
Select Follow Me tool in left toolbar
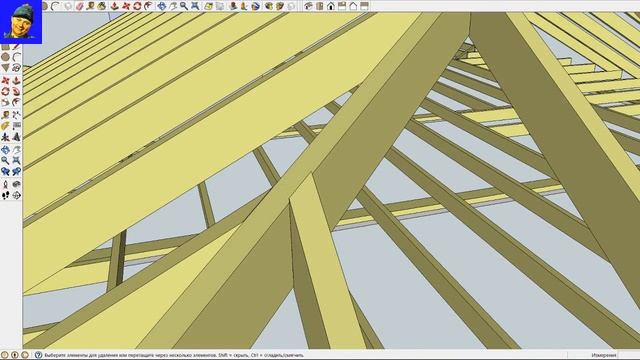[16, 91]
